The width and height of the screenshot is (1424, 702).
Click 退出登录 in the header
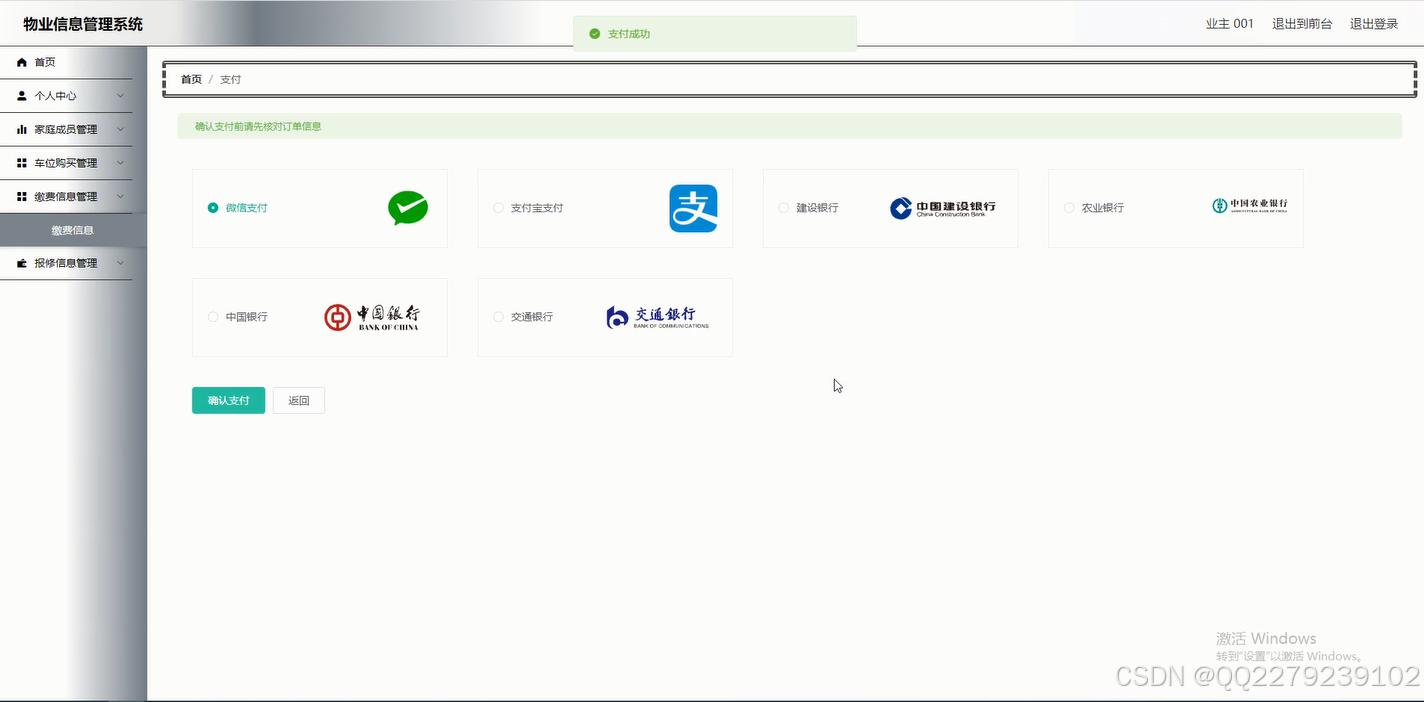(1374, 24)
